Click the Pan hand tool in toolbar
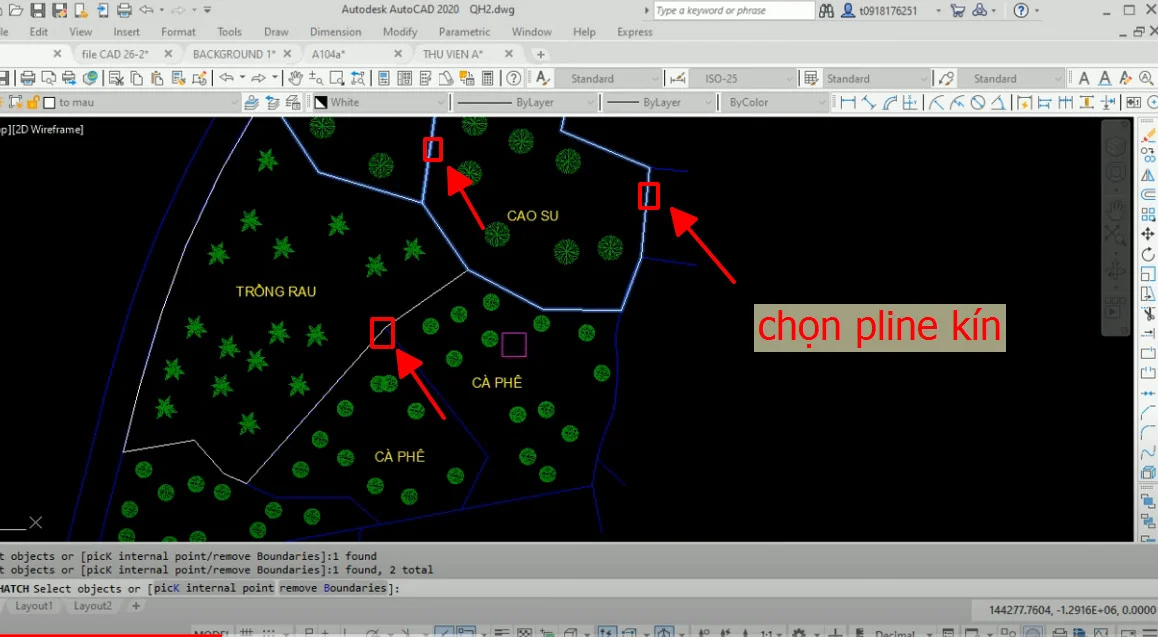1158x637 pixels. (x=295, y=78)
